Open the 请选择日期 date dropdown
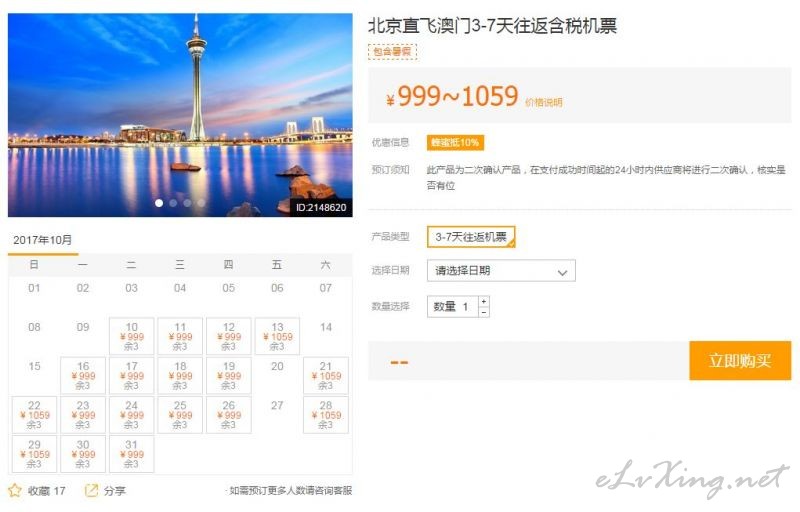This screenshot has height=512, width=800. click(x=501, y=271)
